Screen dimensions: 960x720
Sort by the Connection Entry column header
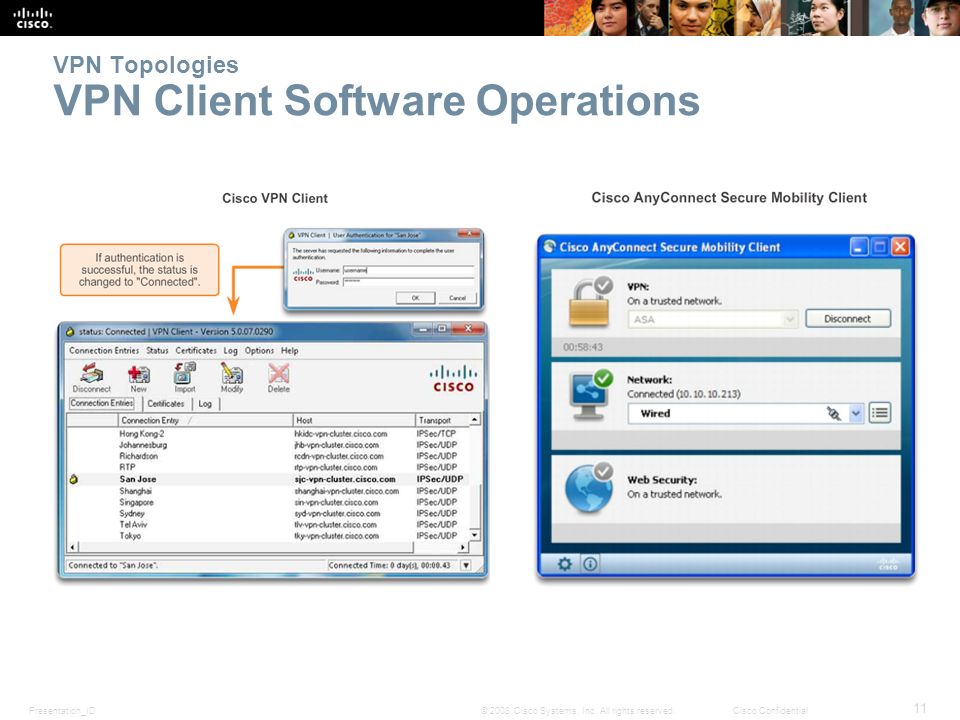[x=205, y=421]
